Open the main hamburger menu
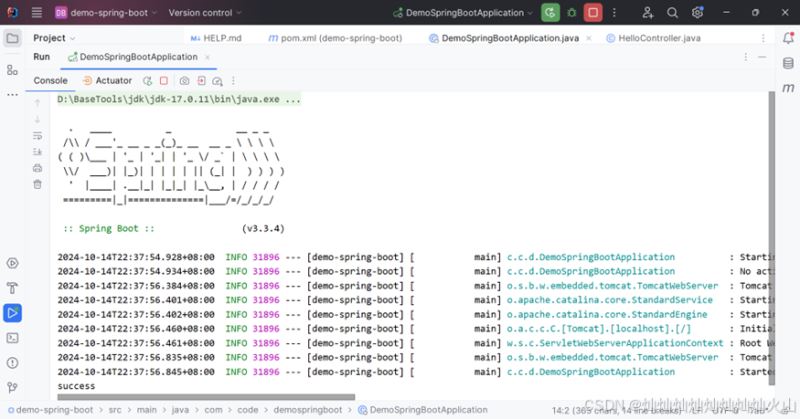Screen dimensions: 800x419 tap(37, 13)
